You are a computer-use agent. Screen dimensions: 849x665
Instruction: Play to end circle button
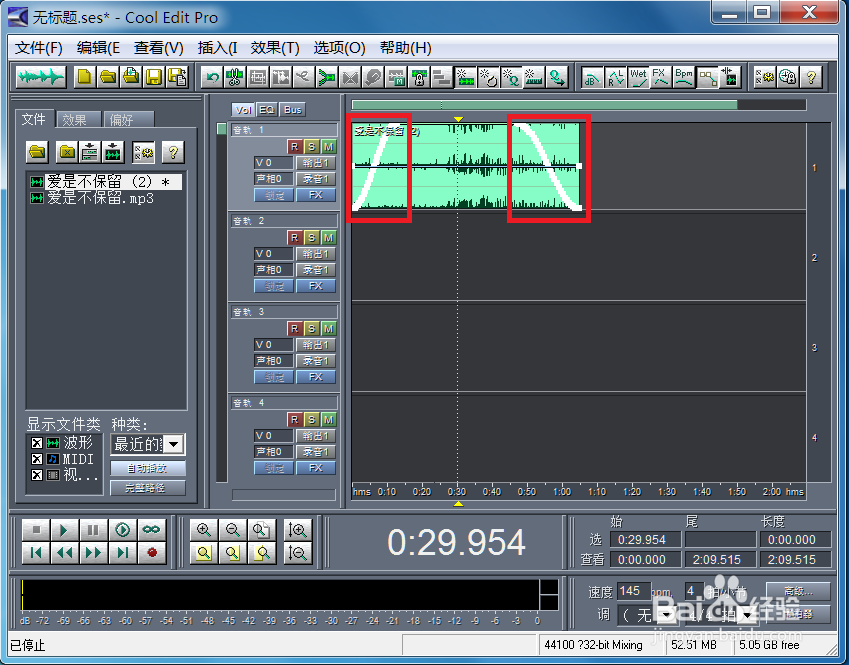tap(122, 530)
